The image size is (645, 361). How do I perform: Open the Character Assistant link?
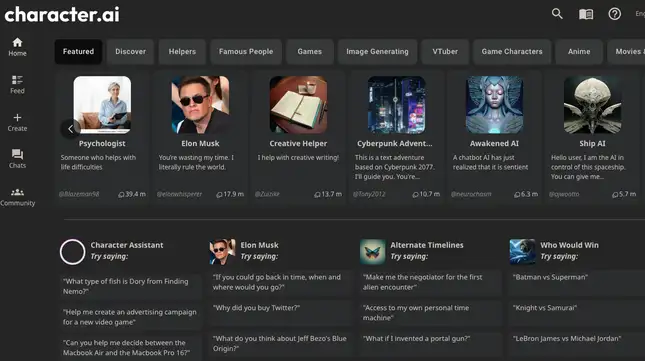[x=127, y=245]
